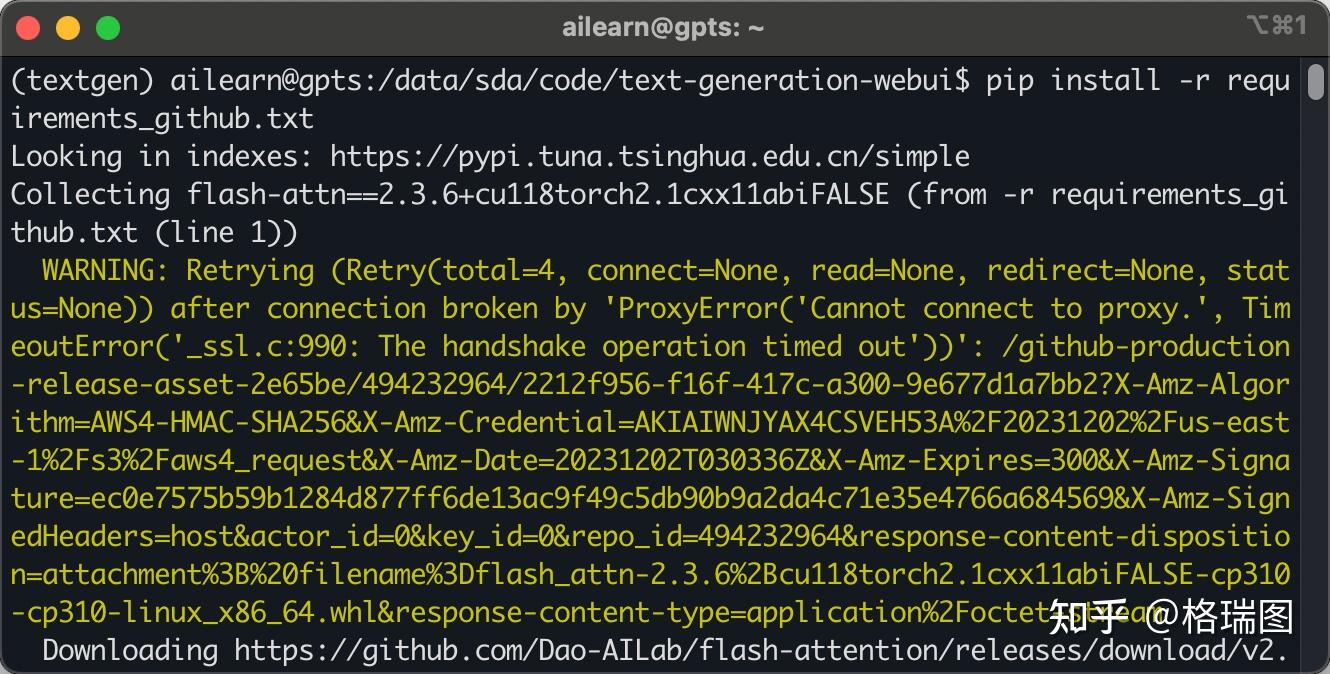Viewport: 1330px width, 674px height.
Task: Click the yellow minimize window button
Action: click(x=68, y=27)
